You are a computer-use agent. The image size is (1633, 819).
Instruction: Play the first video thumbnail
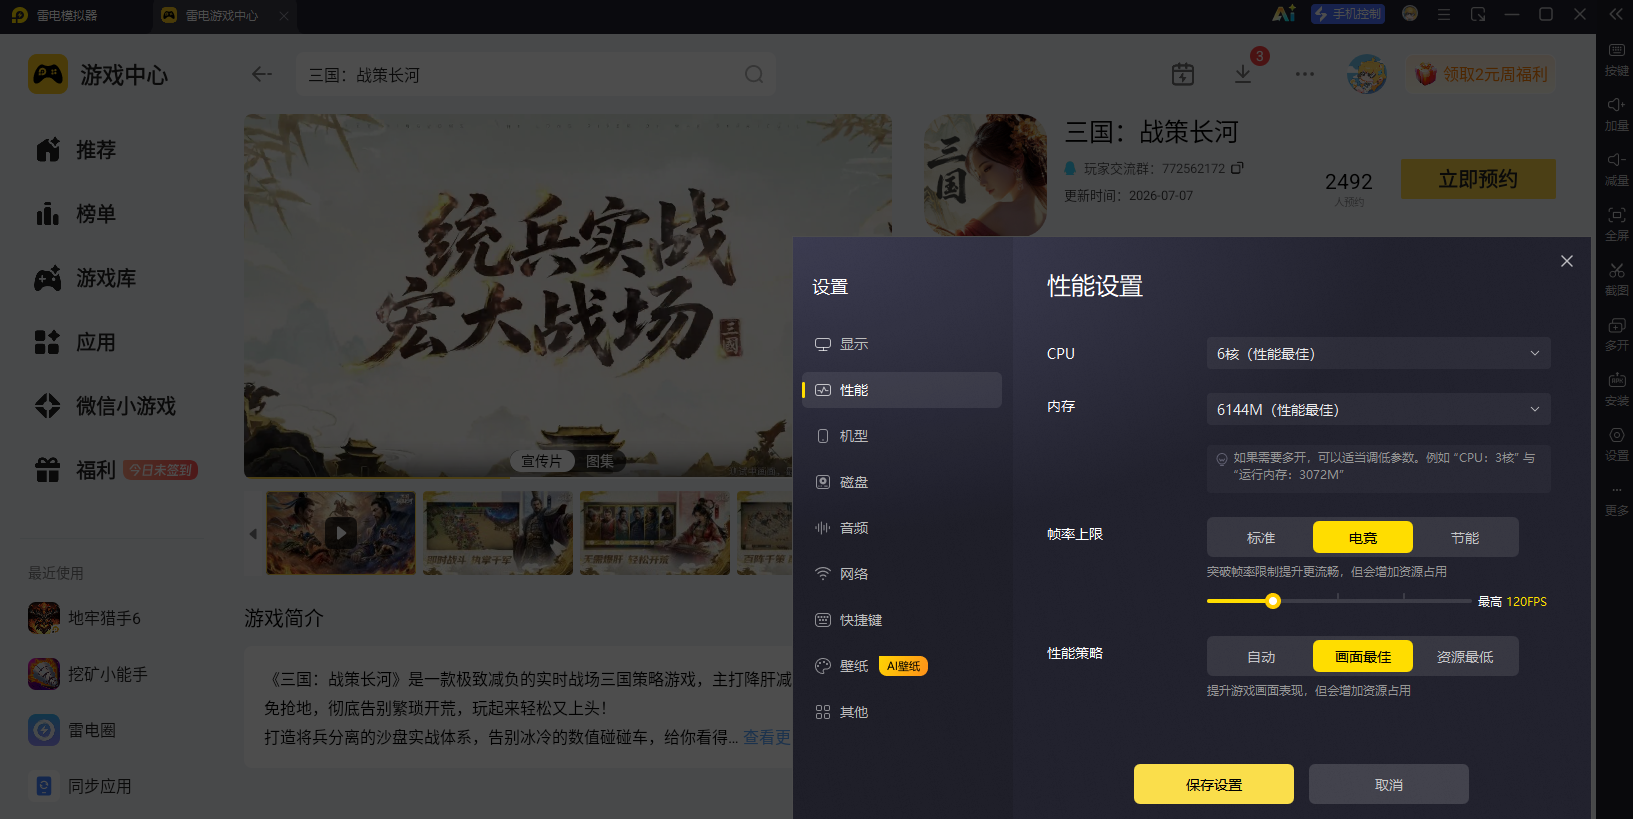pyautogui.click(x=341, y=533)
